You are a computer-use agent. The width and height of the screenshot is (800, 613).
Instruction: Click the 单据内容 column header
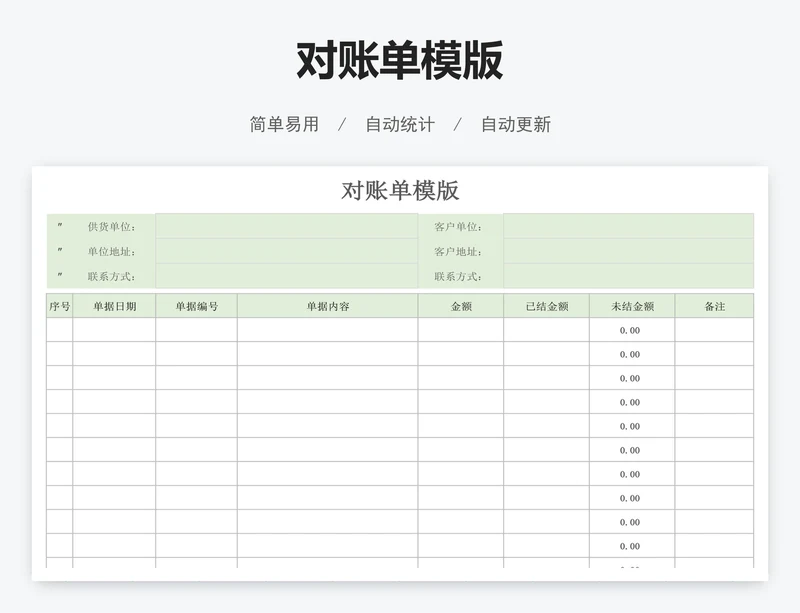(328, 306)
